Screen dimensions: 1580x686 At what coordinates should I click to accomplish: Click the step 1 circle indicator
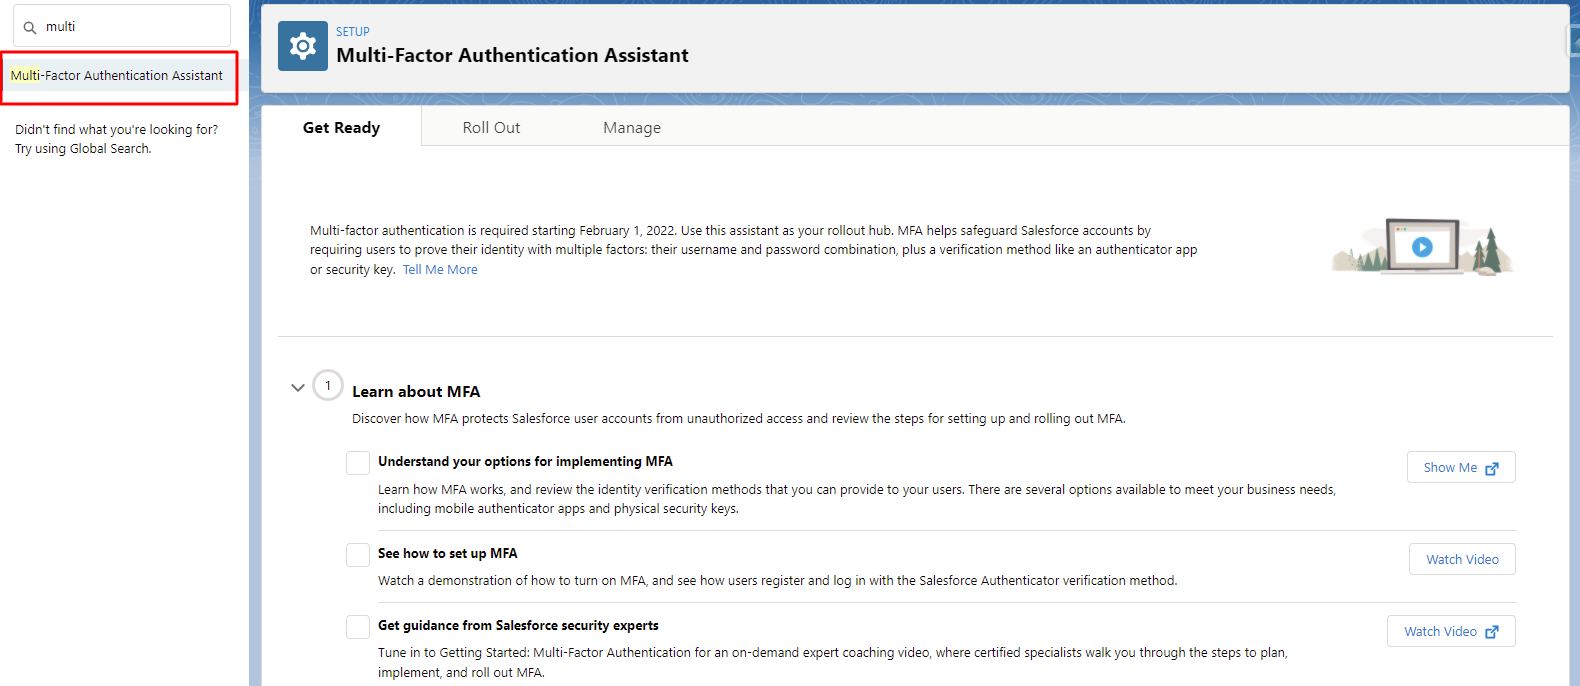tap(328, 385)
